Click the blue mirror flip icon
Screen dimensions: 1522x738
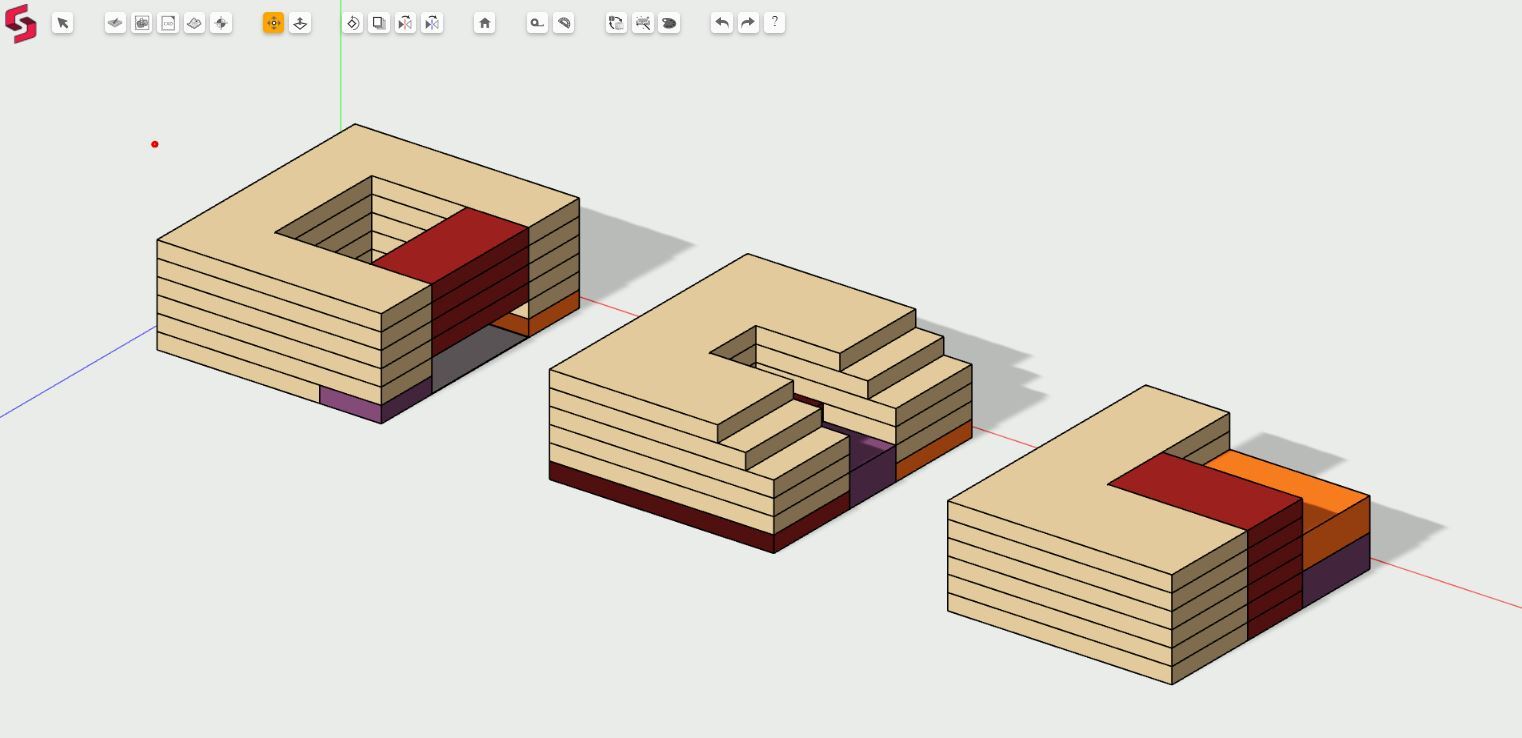432,22
